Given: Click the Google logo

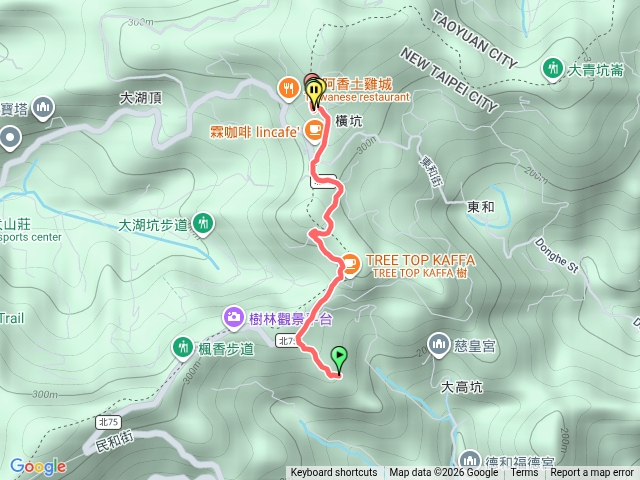Looking at the screenshot, I should 38,466.
